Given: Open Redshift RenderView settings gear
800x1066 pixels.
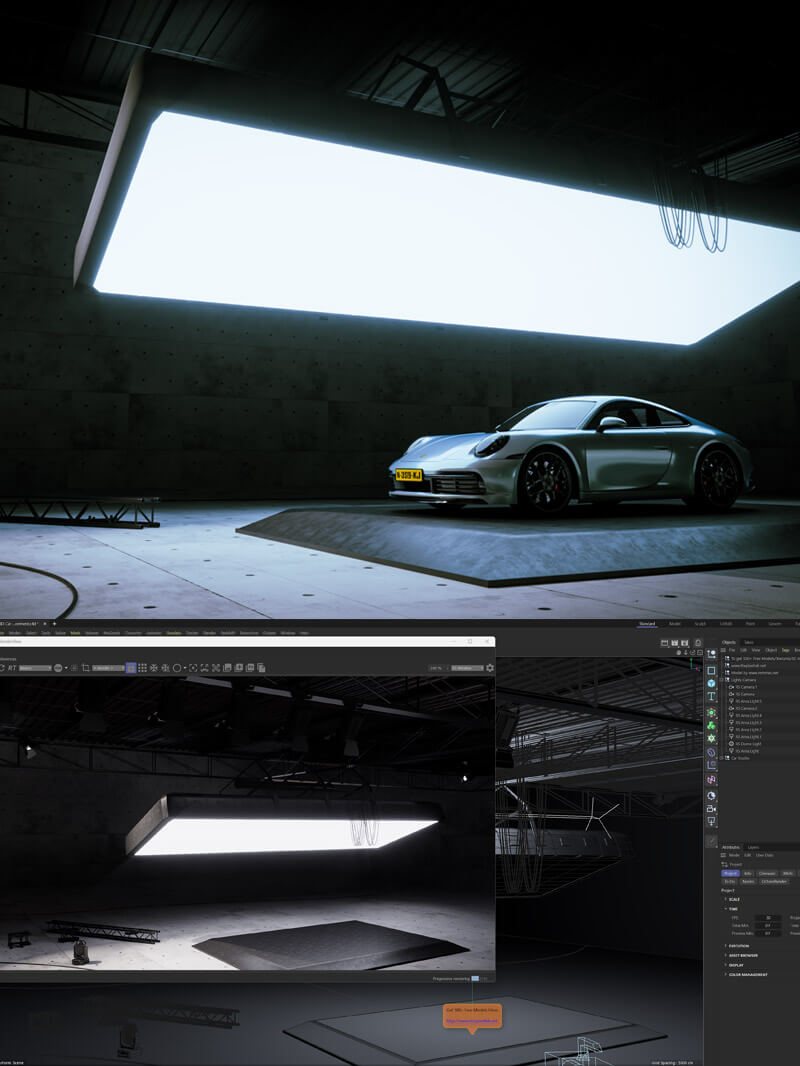Looking at the screenshot, I should click(x=489, y=667).
